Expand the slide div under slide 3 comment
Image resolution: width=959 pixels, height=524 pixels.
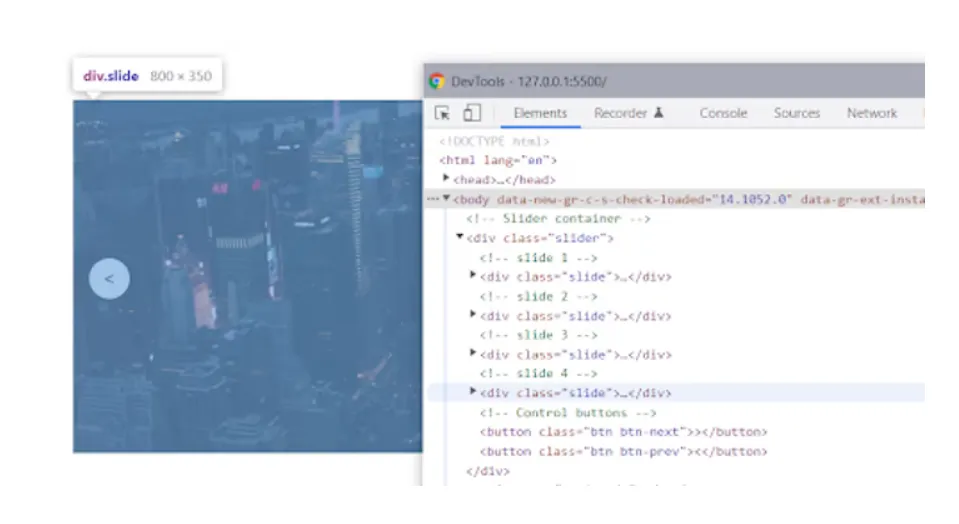tap(473, 353)
